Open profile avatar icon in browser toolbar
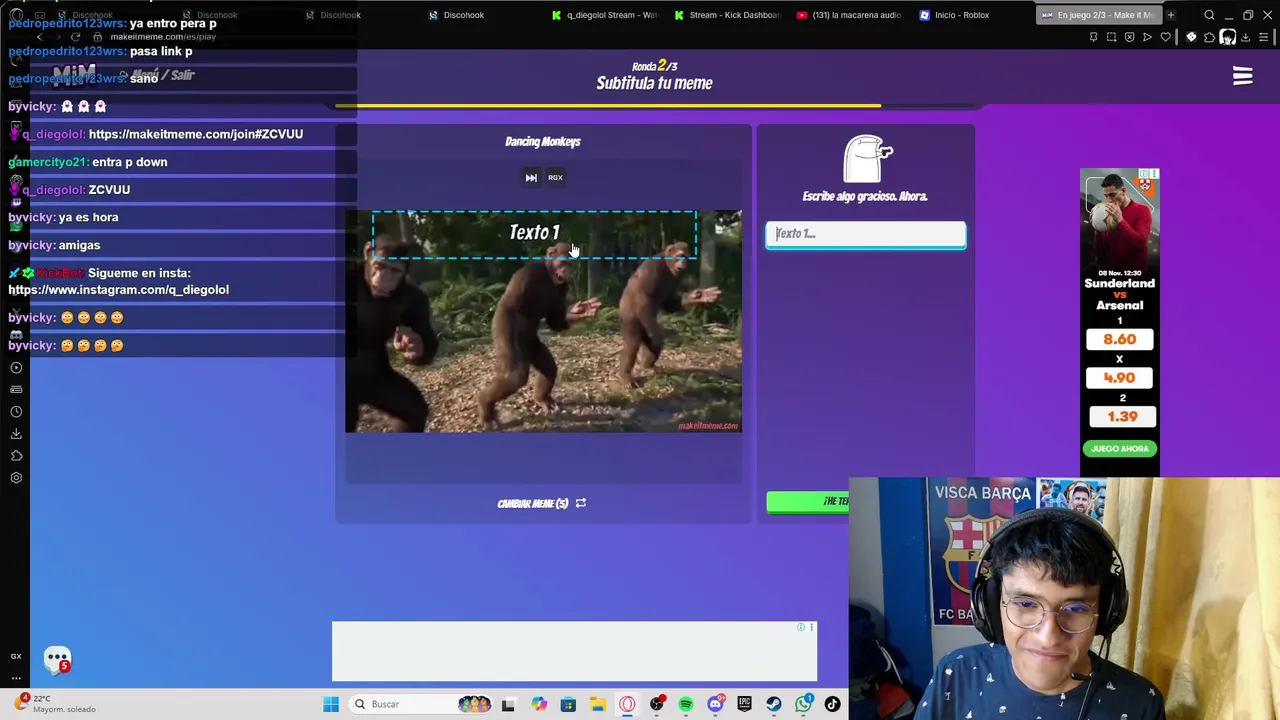Viewport: 1280px width, 720px height. [x=1228, y=37]
